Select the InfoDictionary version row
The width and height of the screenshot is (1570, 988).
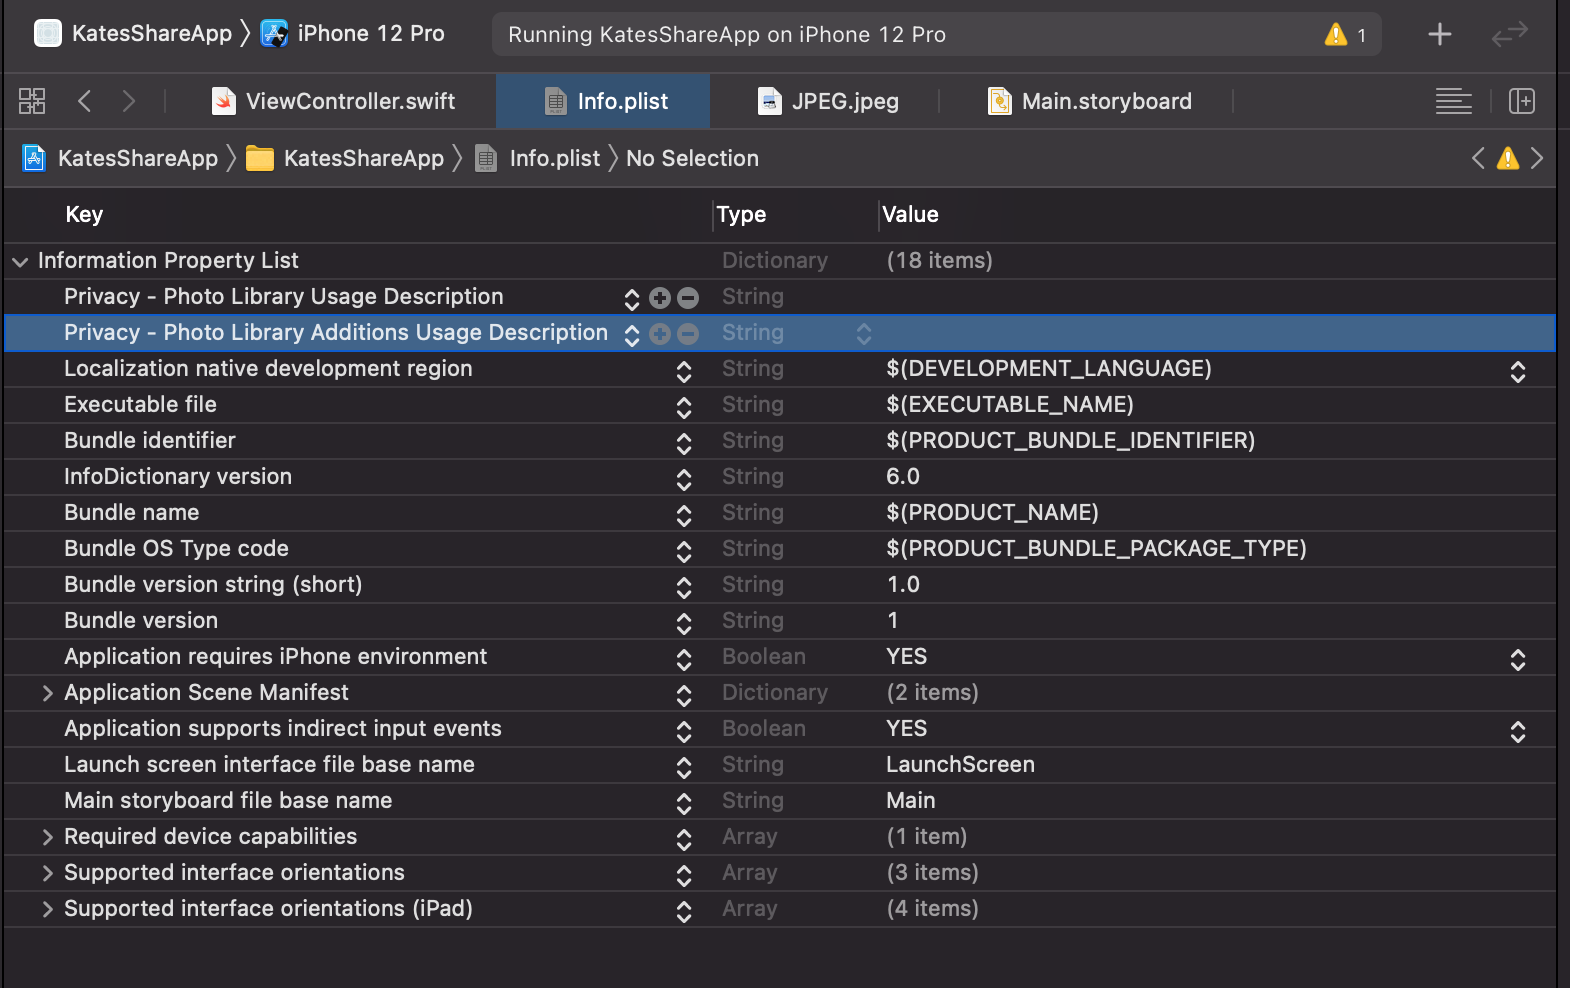coord(780,477)
